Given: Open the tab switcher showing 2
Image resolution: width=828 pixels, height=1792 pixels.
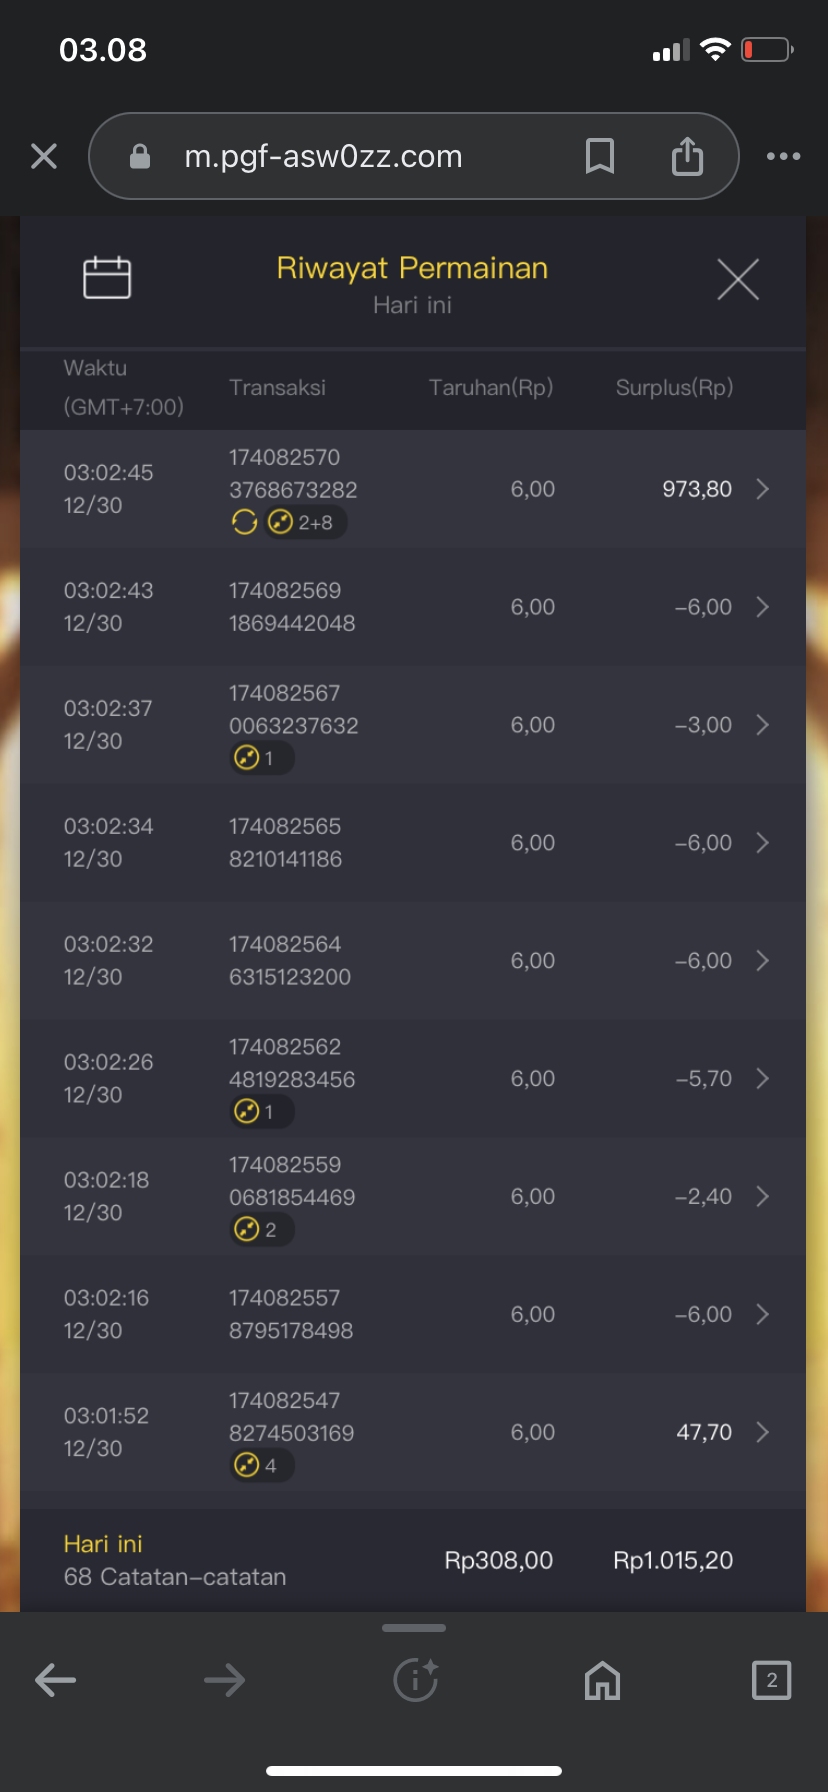Looking at the screenshot, I should point(771,1680).
